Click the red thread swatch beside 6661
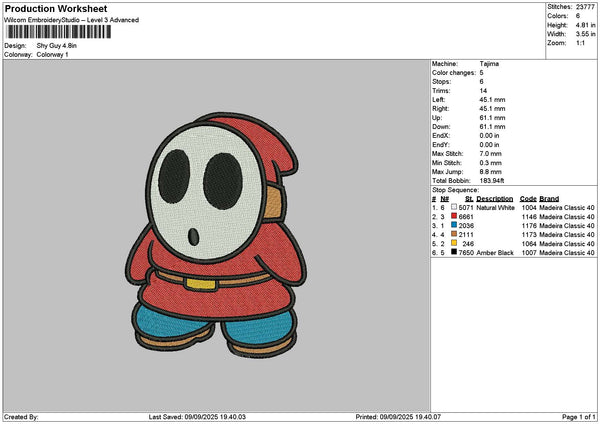This screenshot has height=424, width=600. pos(454,216)
